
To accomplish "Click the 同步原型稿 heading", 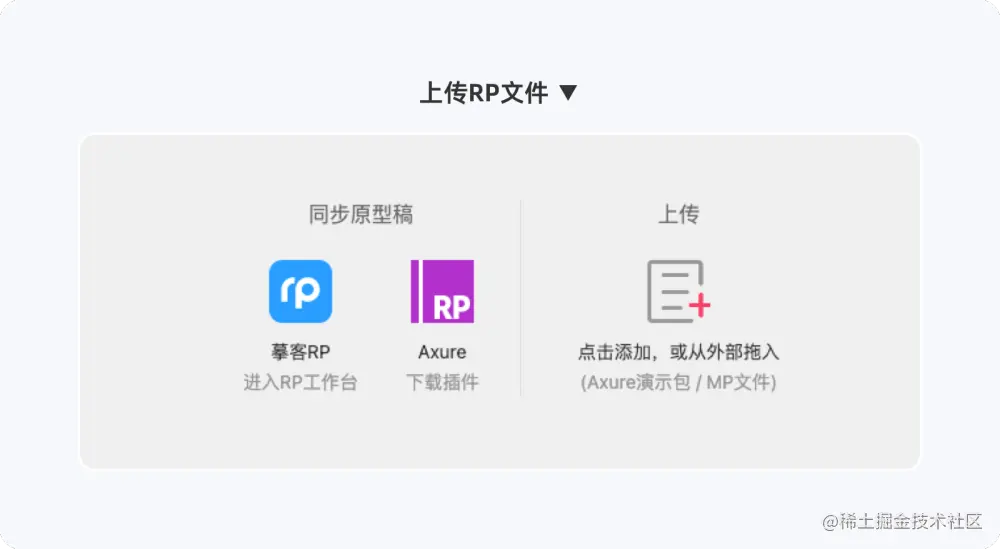I will [x=361, y=214].
